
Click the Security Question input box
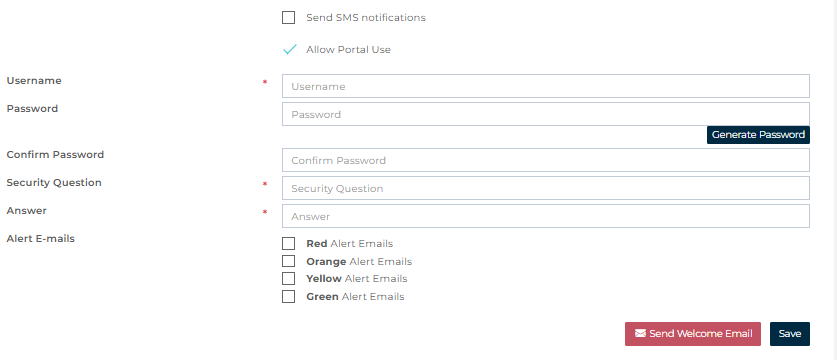(x=546, y=188)
